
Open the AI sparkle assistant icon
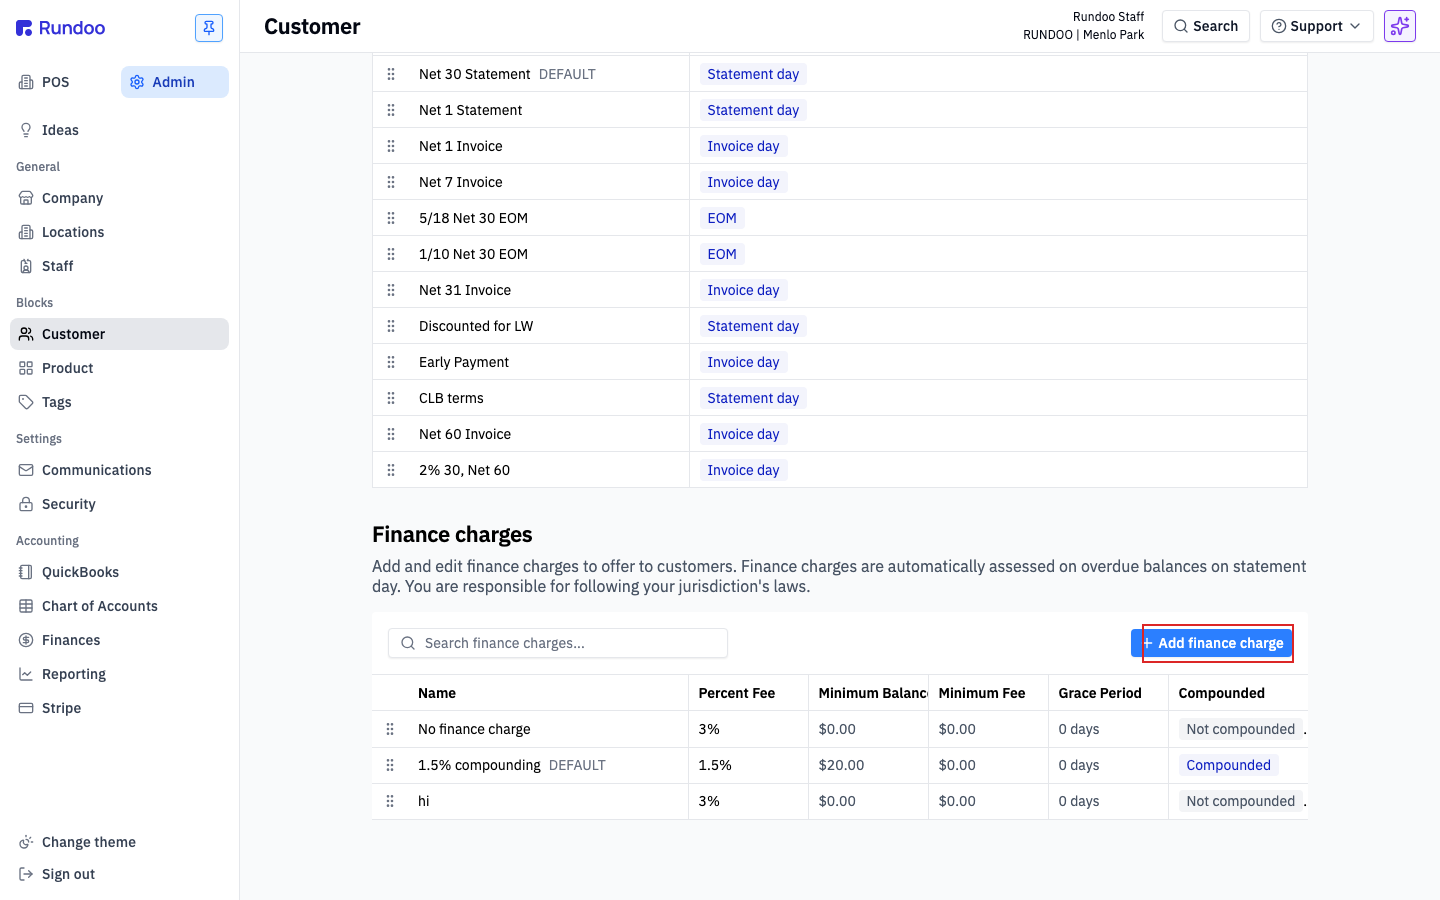pyautogui.click(x=1400, y=26)
